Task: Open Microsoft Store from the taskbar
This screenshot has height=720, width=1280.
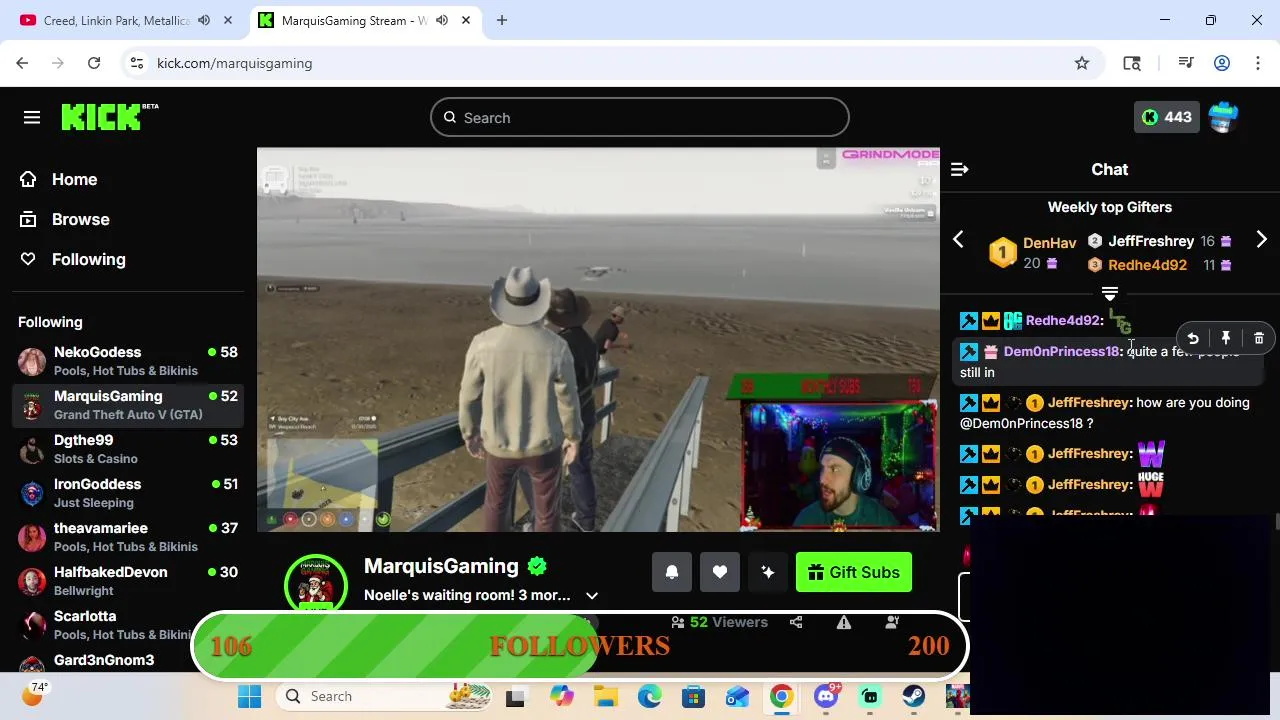Action: [x=694, y=696]
